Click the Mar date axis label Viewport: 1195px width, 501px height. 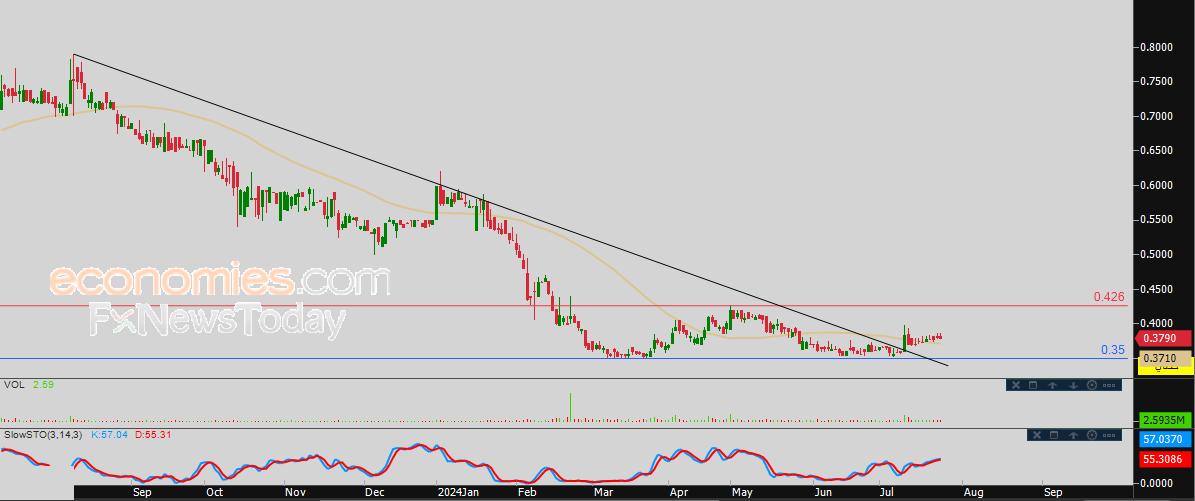(604, 493)
